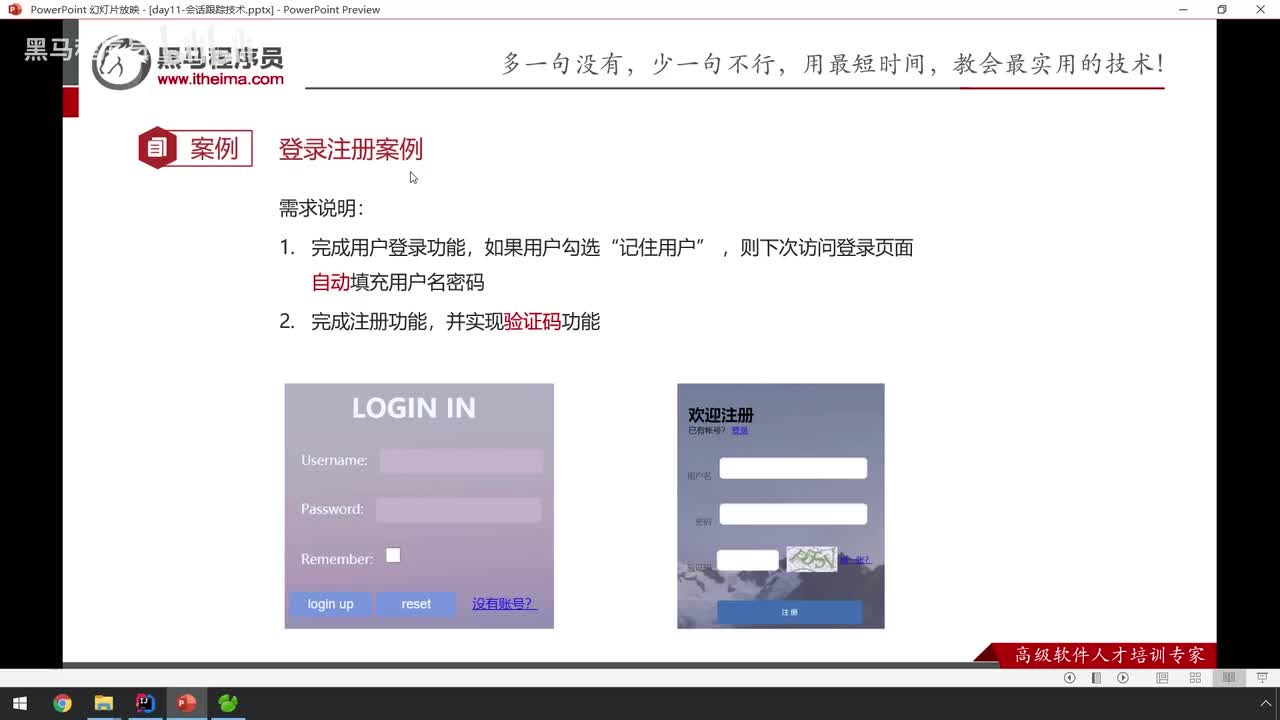Image resolution: width=1280 pixels, height=720 pixels.
Task: Click the red 自动 highlighted word
Action: coord(330,282)
